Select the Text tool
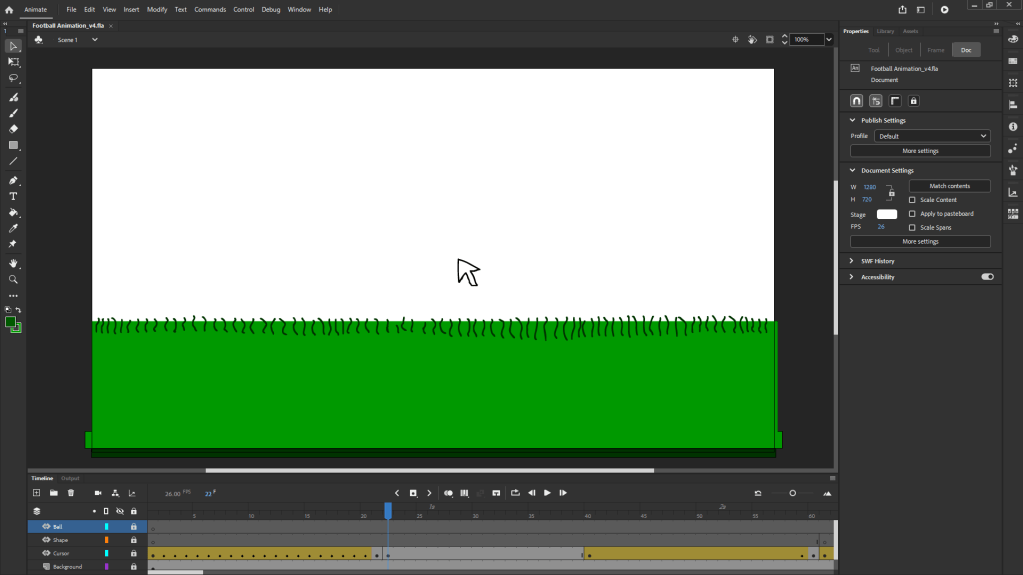The image size is (1023, 575). point(13,197)
